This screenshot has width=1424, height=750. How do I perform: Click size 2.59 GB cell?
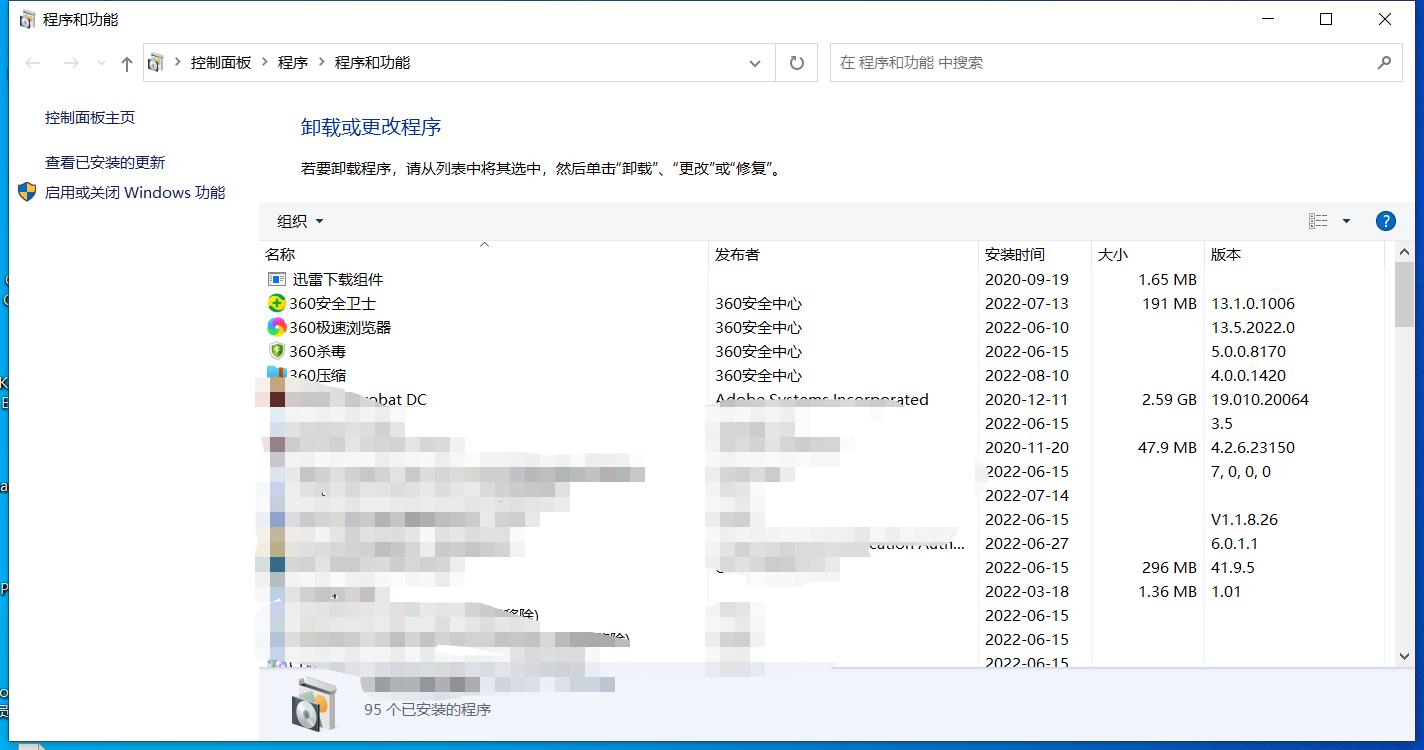click(1169, 400)
